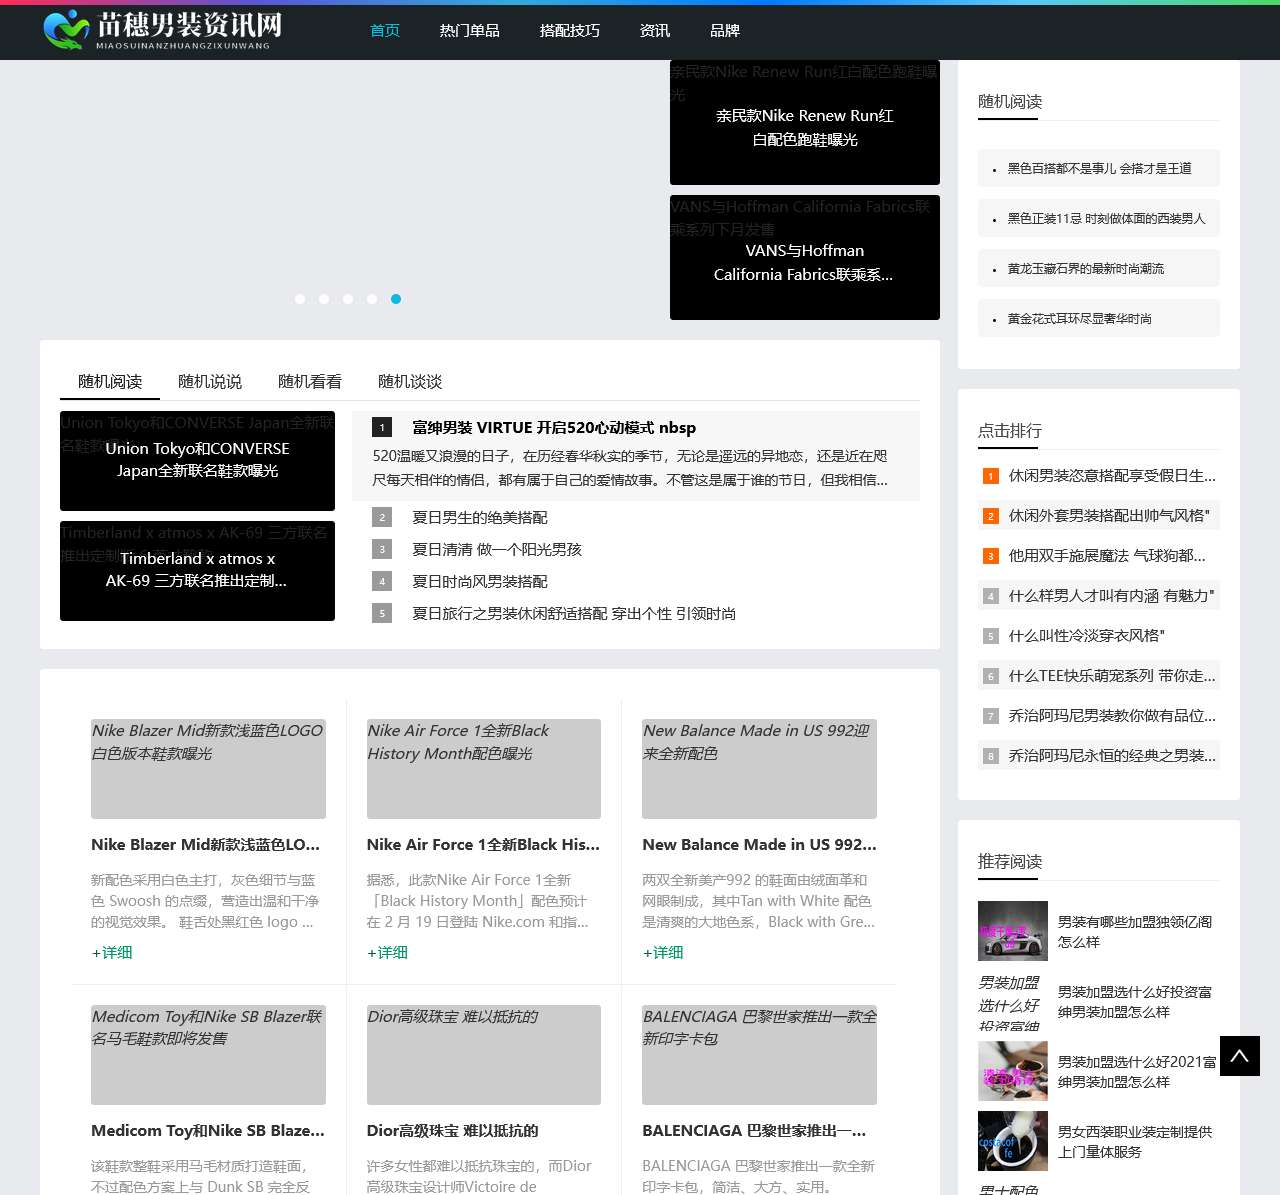Go to 搭配技巧 in navigation bar

[570, 31]
